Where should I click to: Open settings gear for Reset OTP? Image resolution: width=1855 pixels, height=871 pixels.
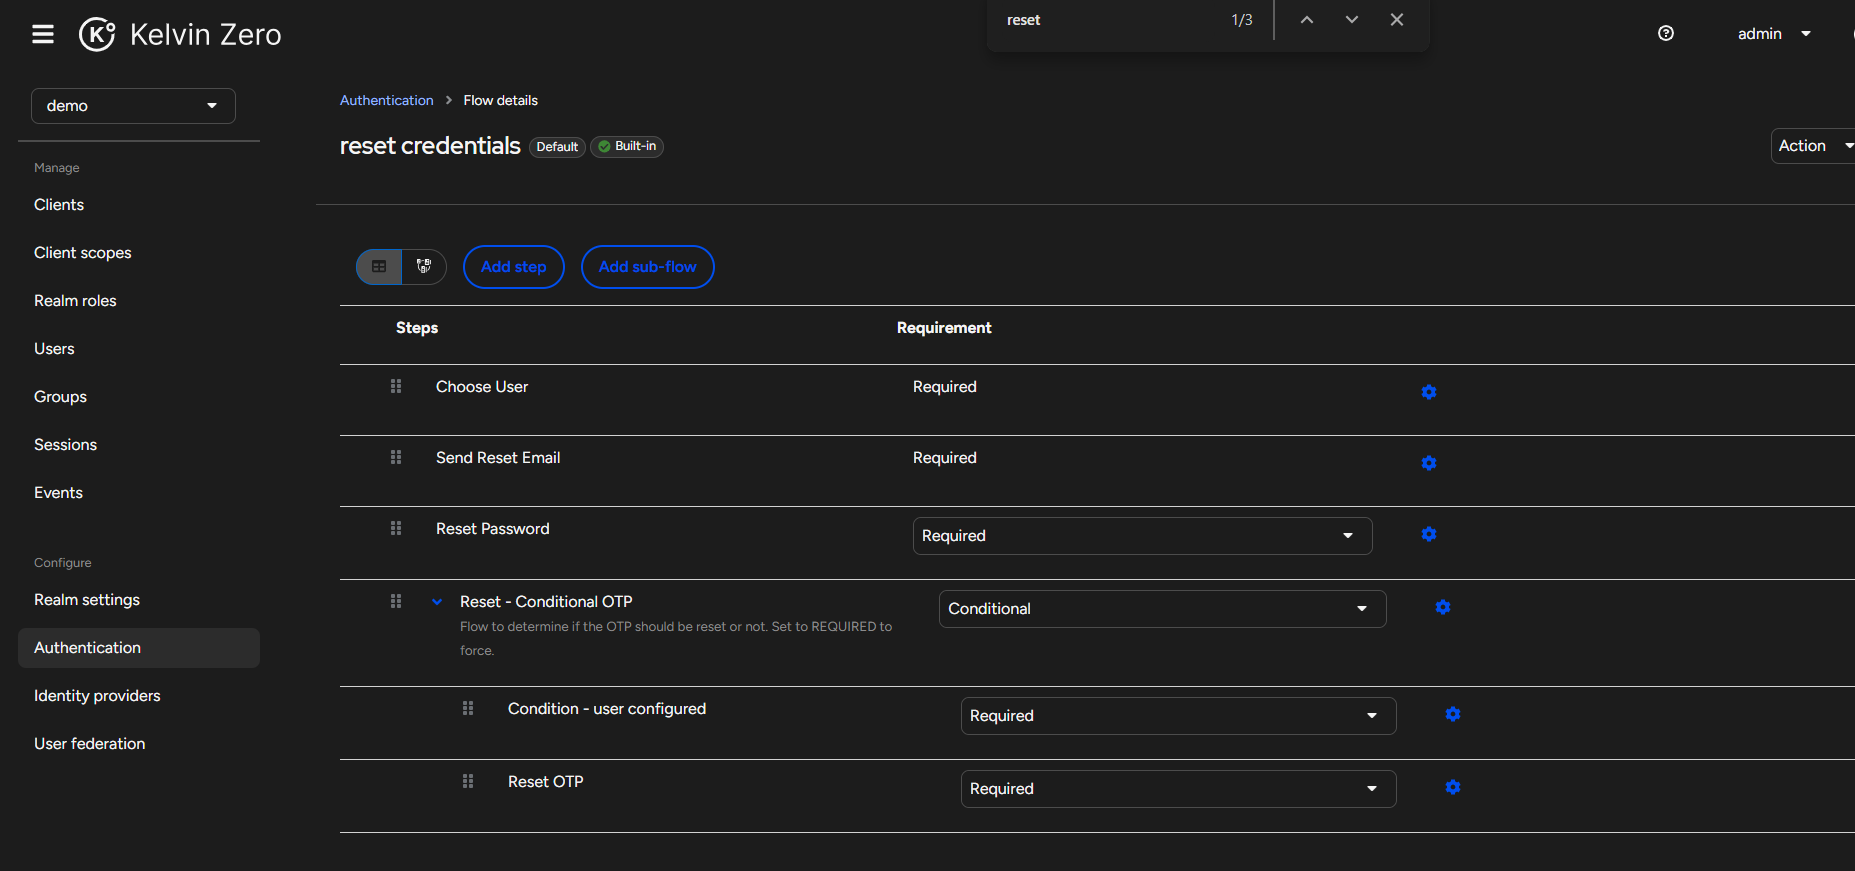[1453, 787]
